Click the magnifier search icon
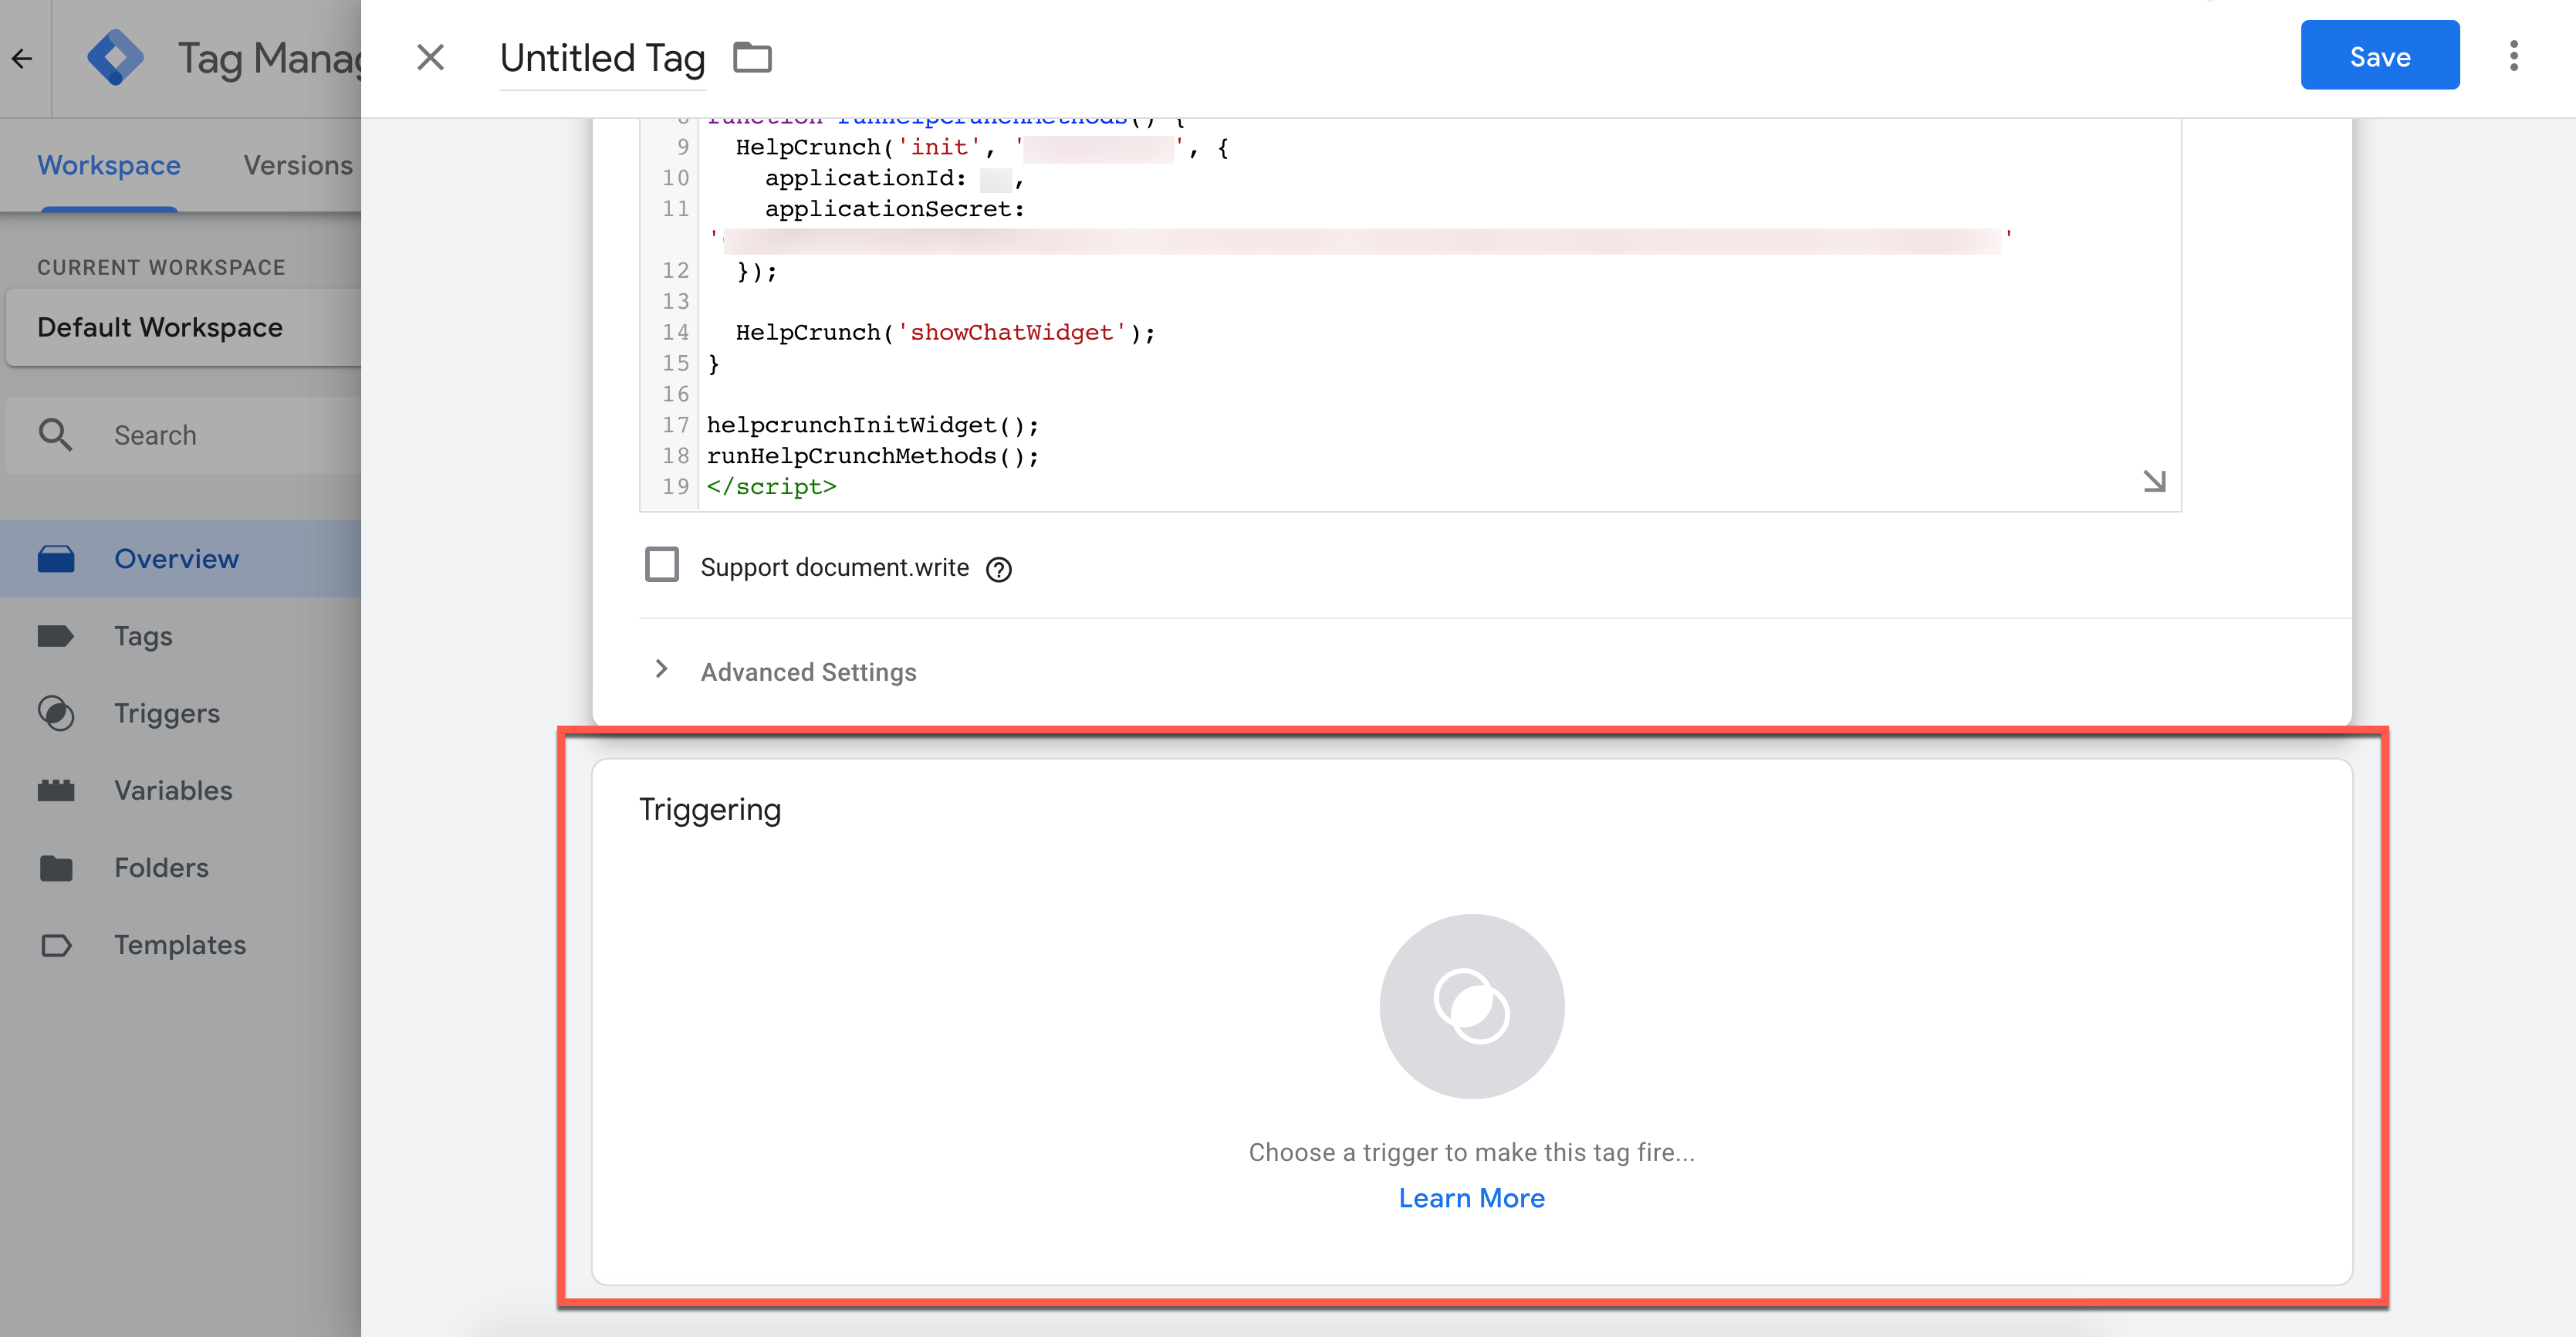This screenshot has width=2576, height=1337. point(56,435)
